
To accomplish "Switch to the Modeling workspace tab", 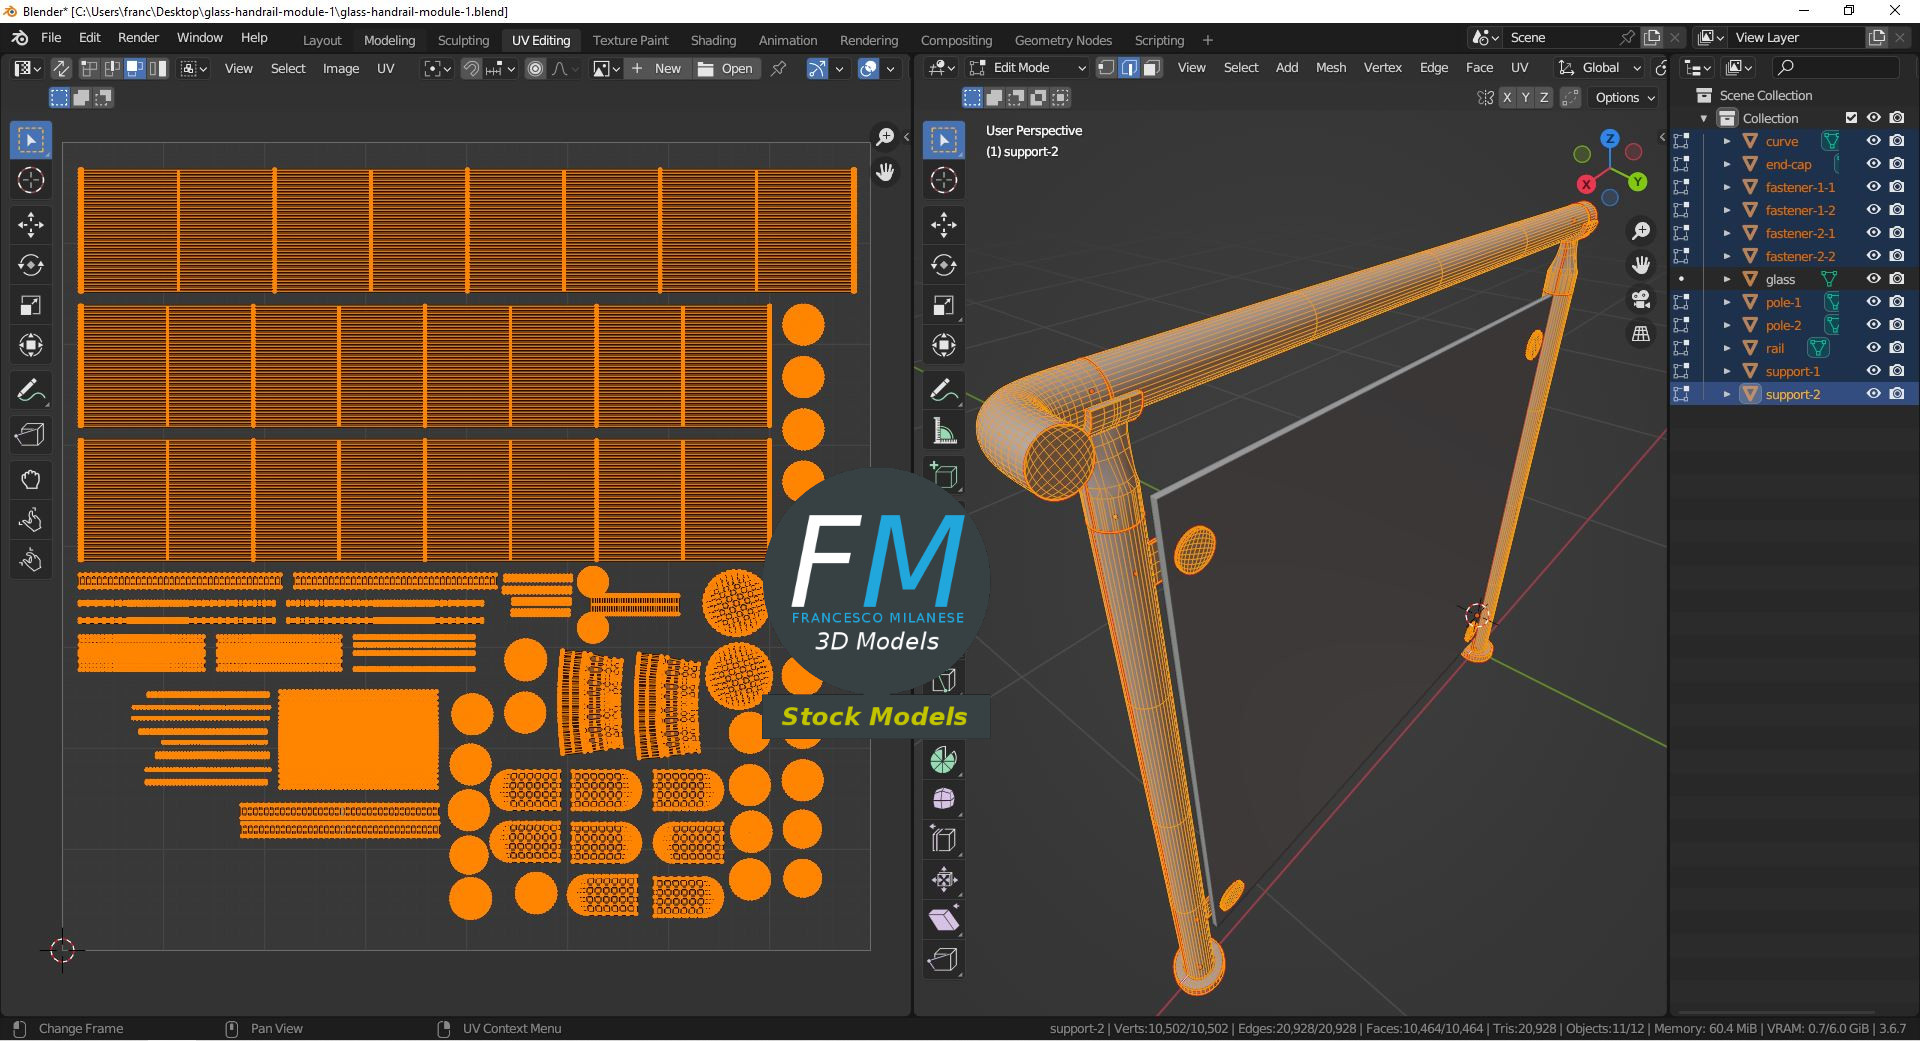I will click(x=389, y=40).
